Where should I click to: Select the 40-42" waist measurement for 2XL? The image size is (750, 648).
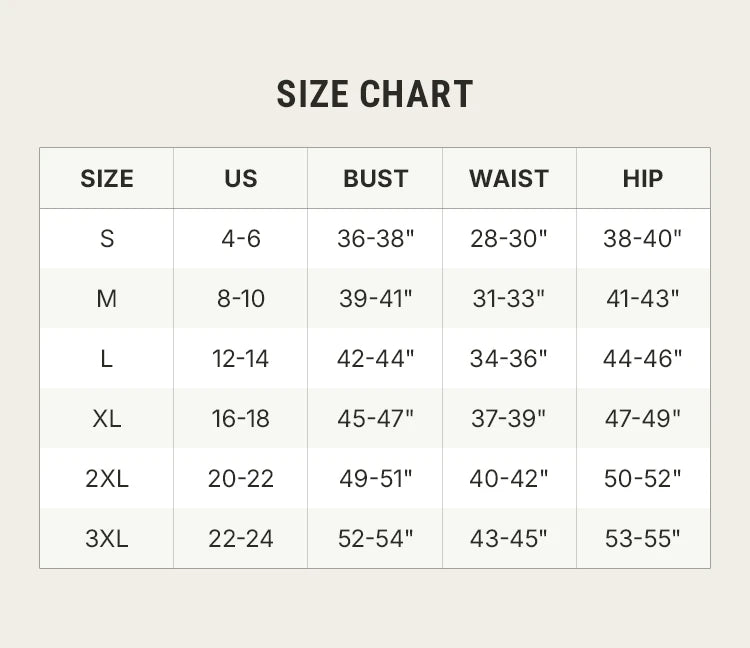(x=509, y=479)
